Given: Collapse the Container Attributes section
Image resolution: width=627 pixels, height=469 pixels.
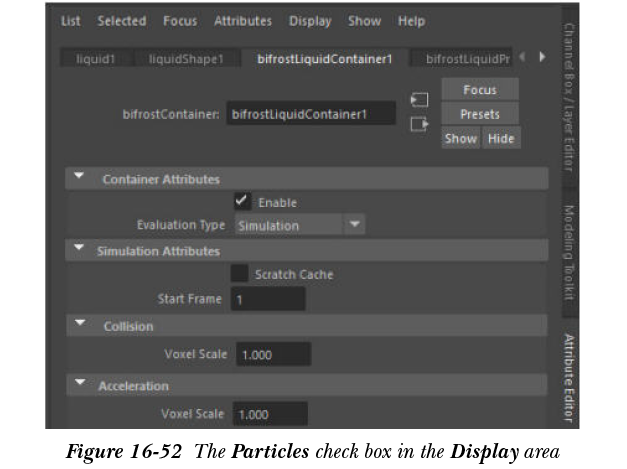Looking at the screenshot, I should tap(79, 179).
